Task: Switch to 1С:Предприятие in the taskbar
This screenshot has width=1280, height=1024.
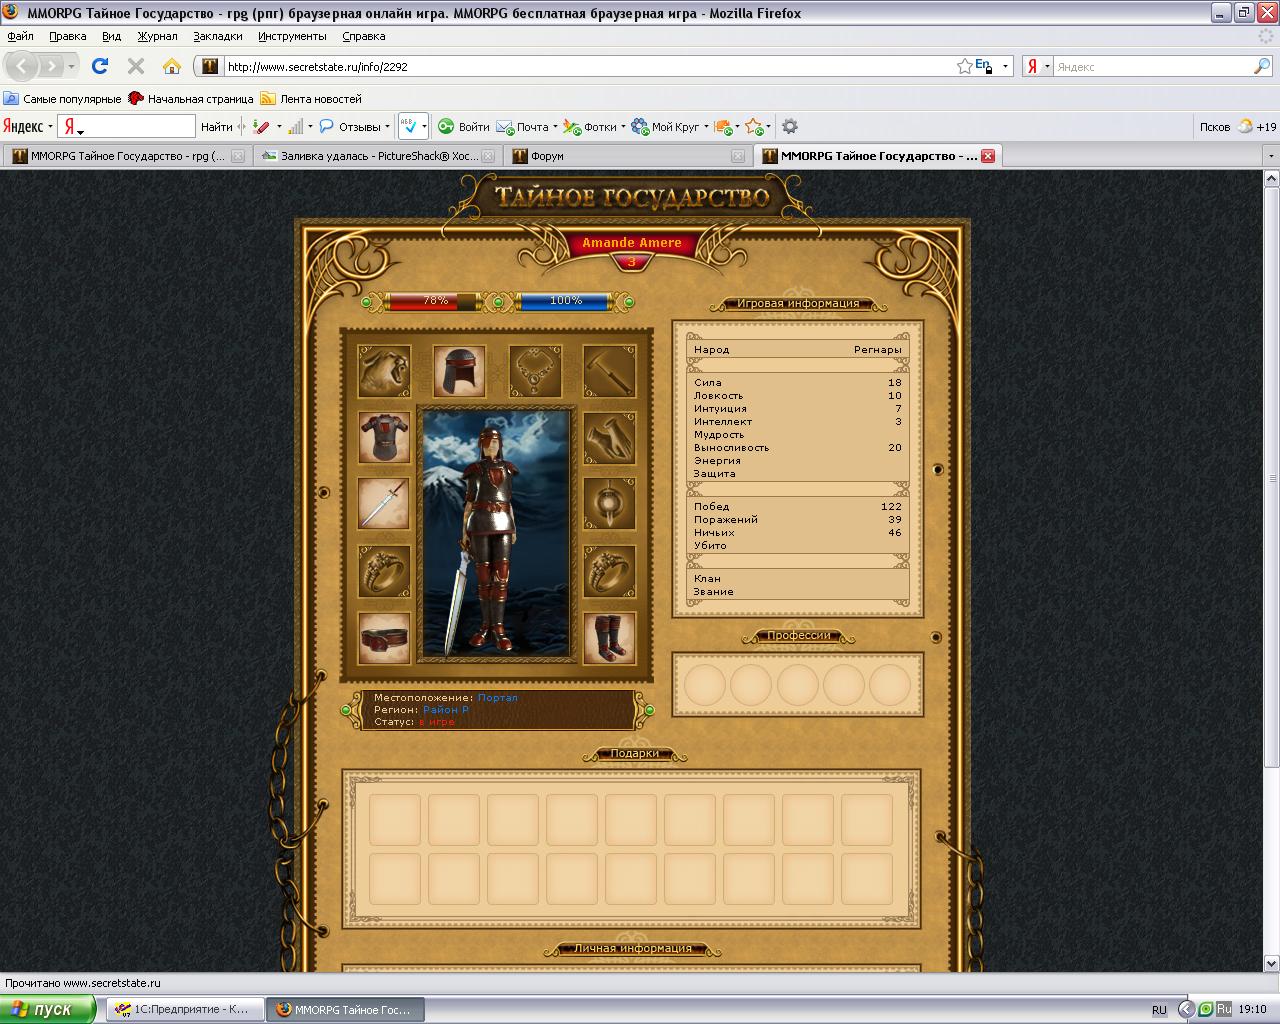Action: [x=184, y=1009]
